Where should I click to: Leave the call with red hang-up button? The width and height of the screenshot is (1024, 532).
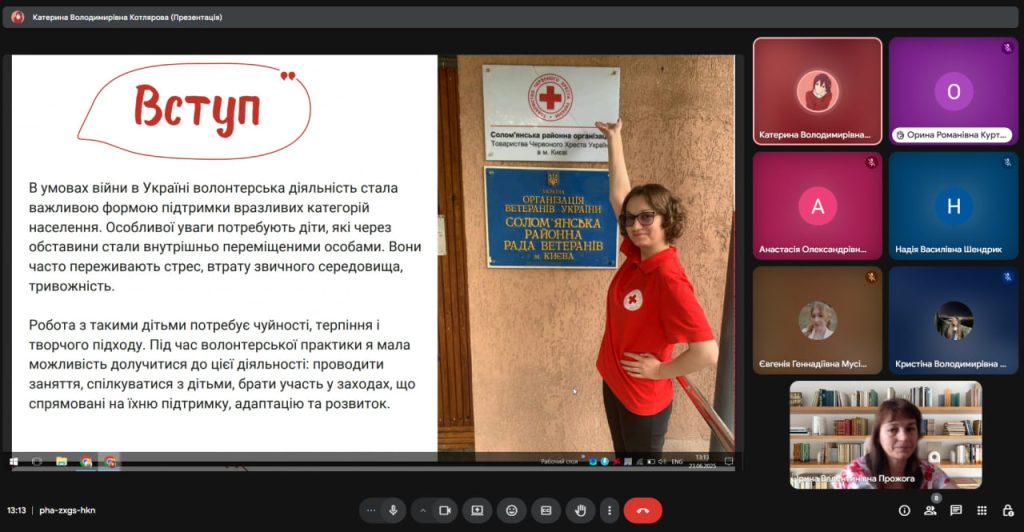tap(642, 510)
